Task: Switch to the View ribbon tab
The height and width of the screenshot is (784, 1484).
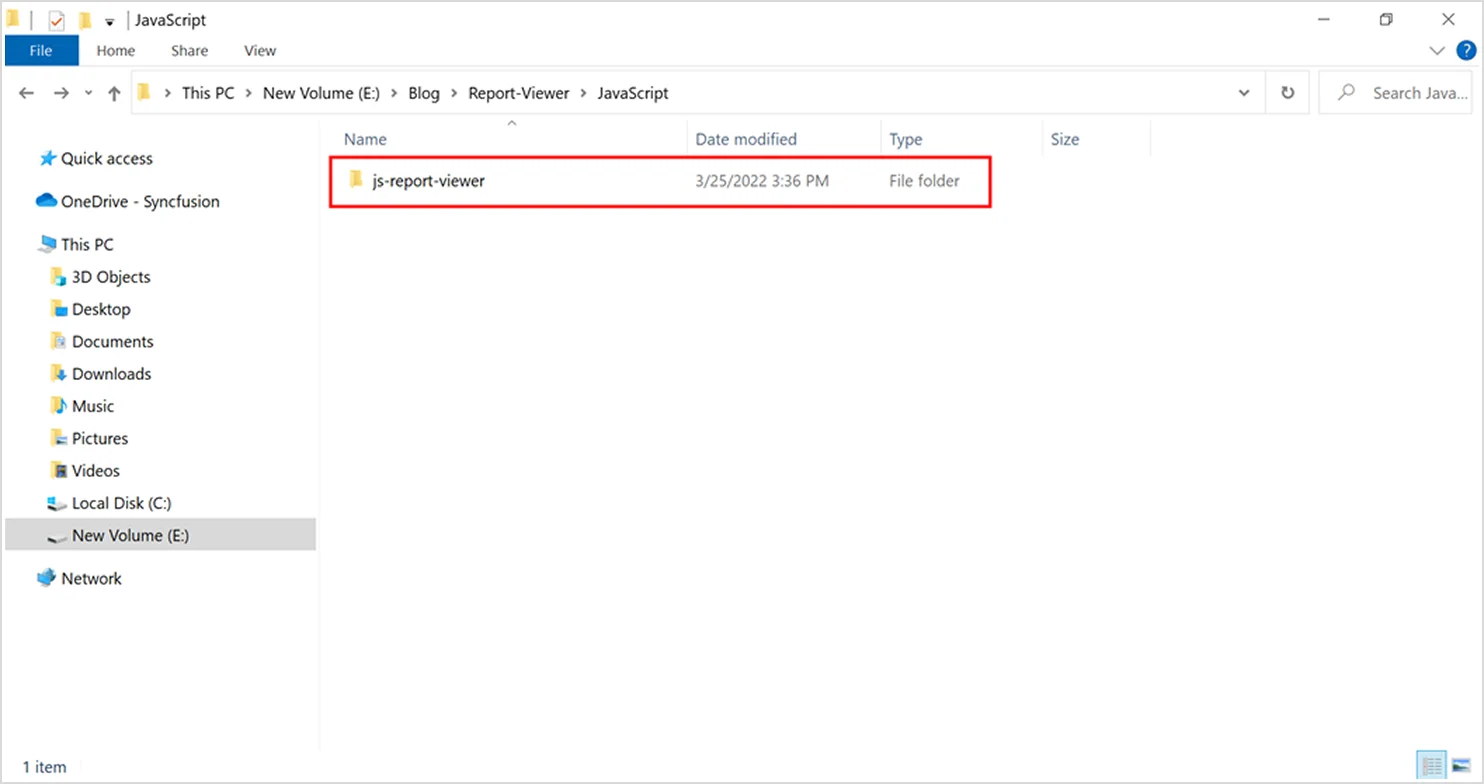Action: tap(259, 50)
